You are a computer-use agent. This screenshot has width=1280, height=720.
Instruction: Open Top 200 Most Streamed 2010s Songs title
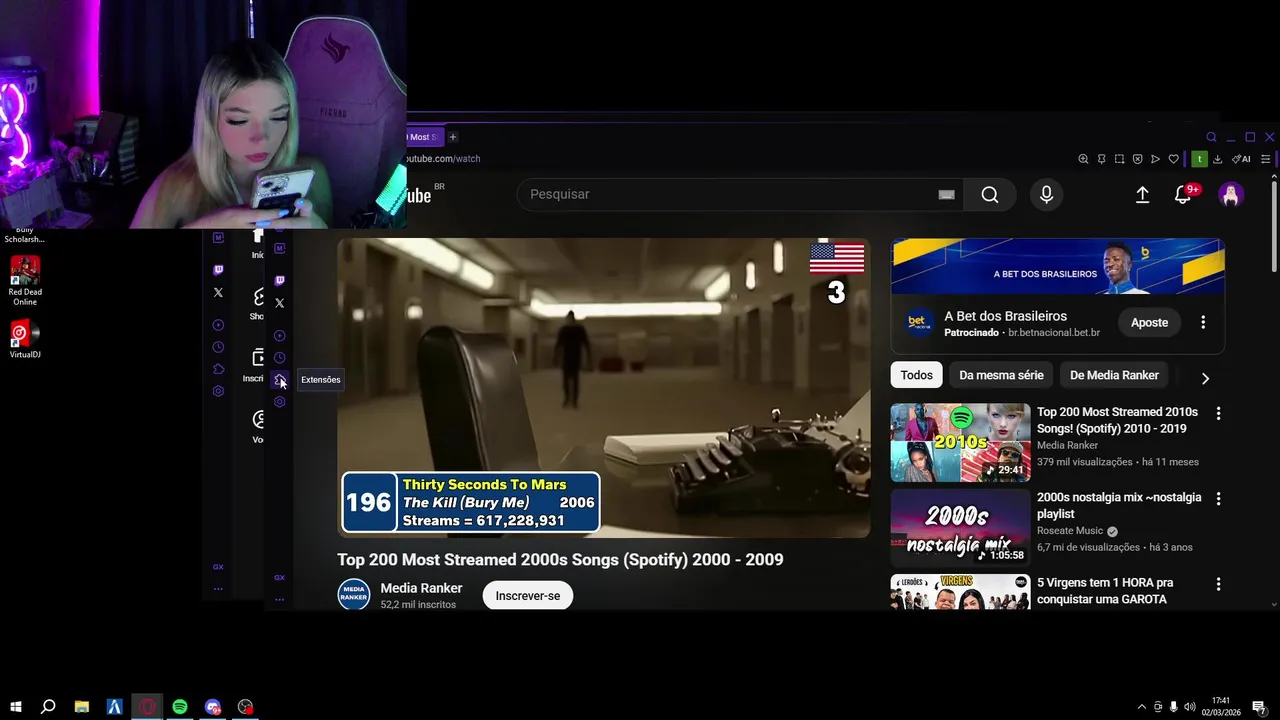pyautogui.click(x=1117, y=420)
